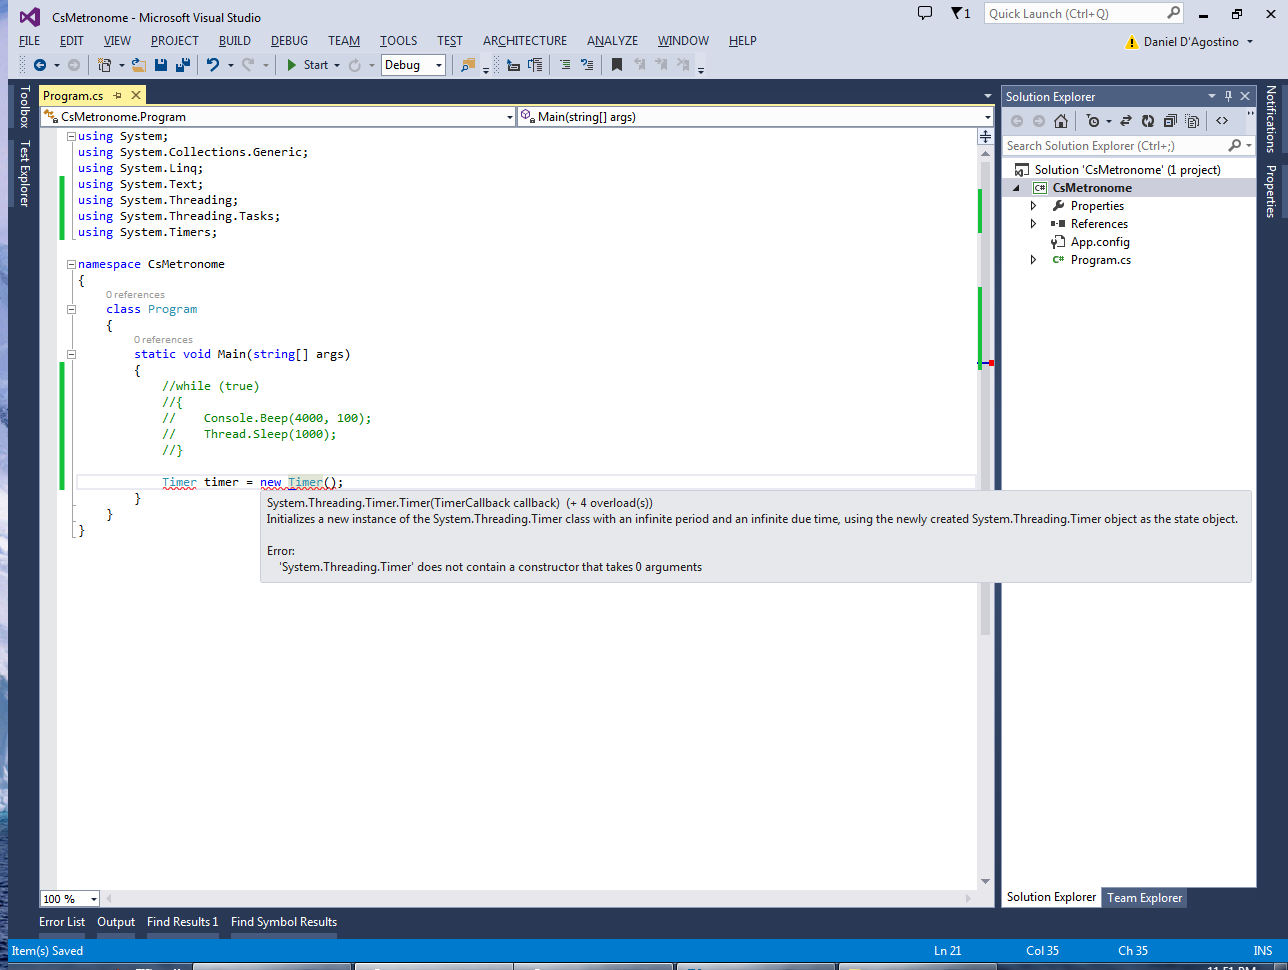
Task: Collapse the class Program code block
Action: [71, 309]
